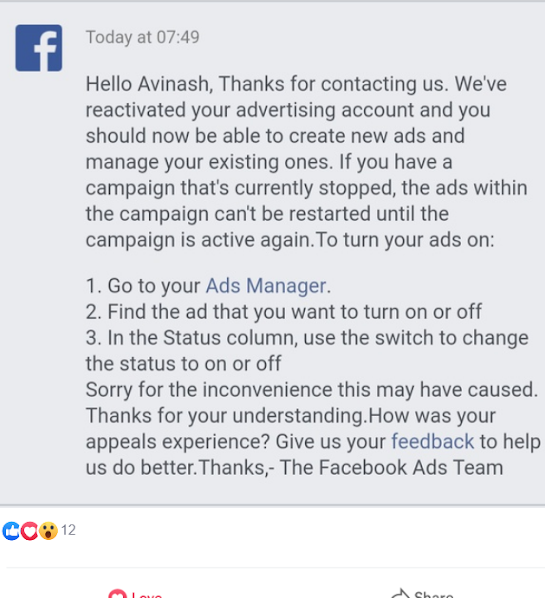Click step 1 Go to your text
Viewport: 545px width, 598px height.
coord(143,286)
